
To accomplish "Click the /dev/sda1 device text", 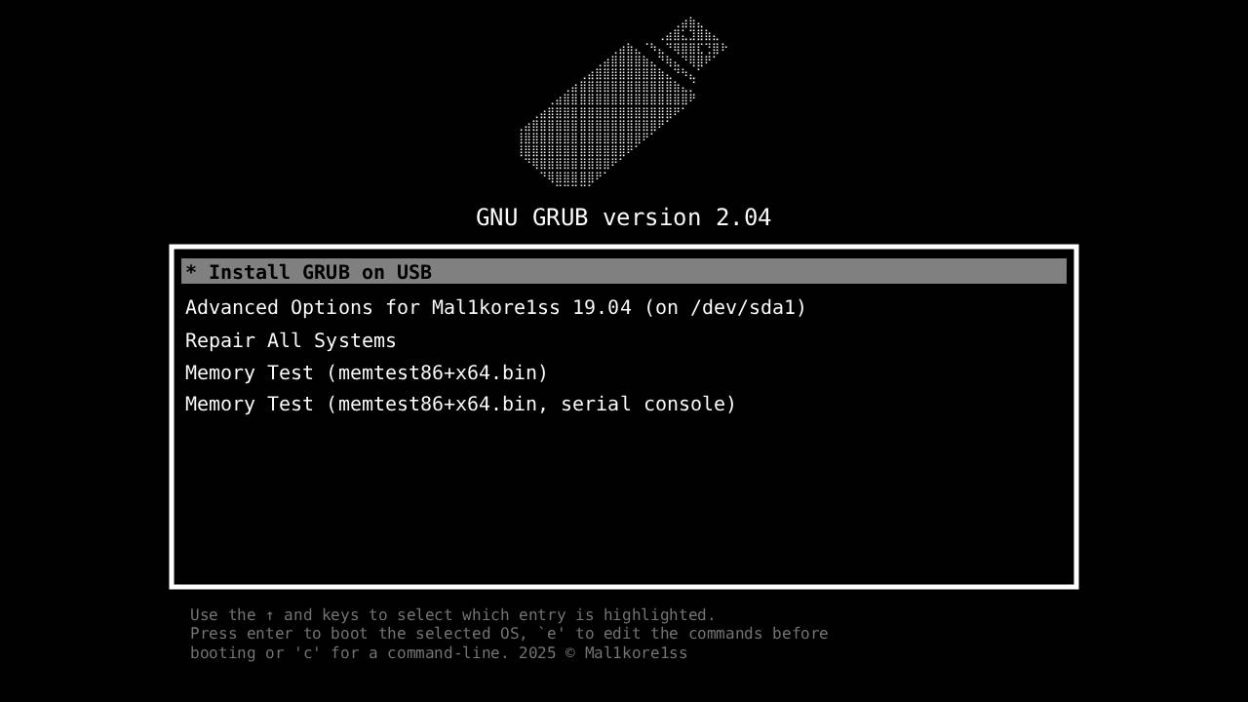I will click(x=741, y=307).
